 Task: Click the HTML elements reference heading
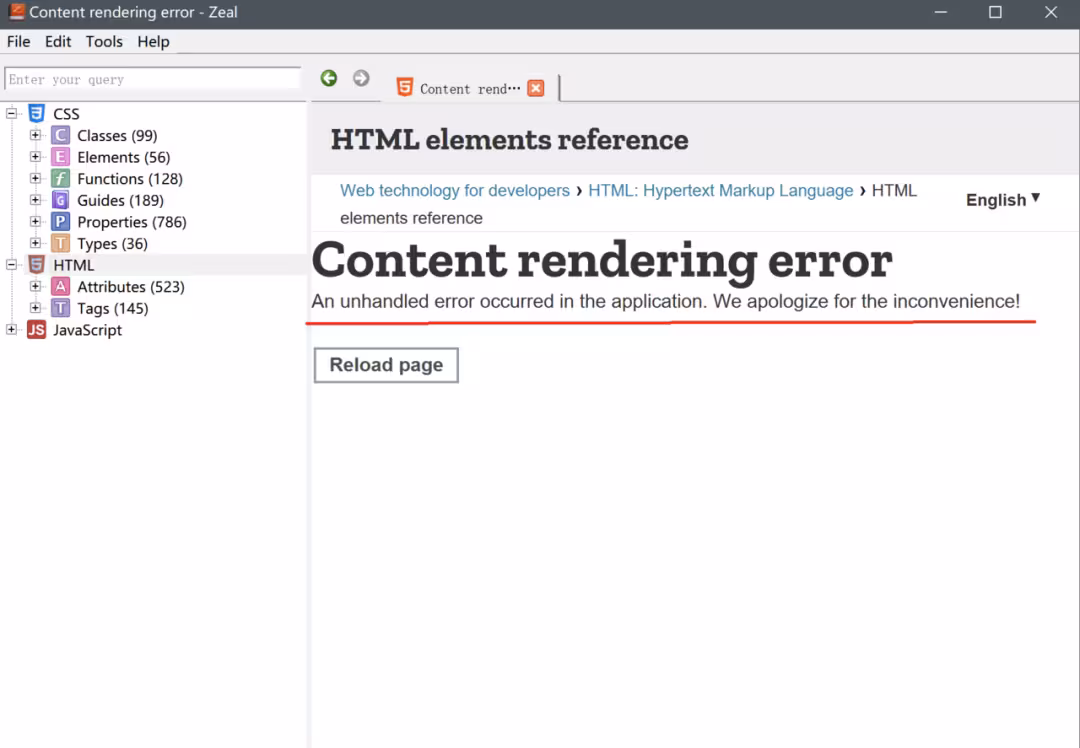pos(509,140)
